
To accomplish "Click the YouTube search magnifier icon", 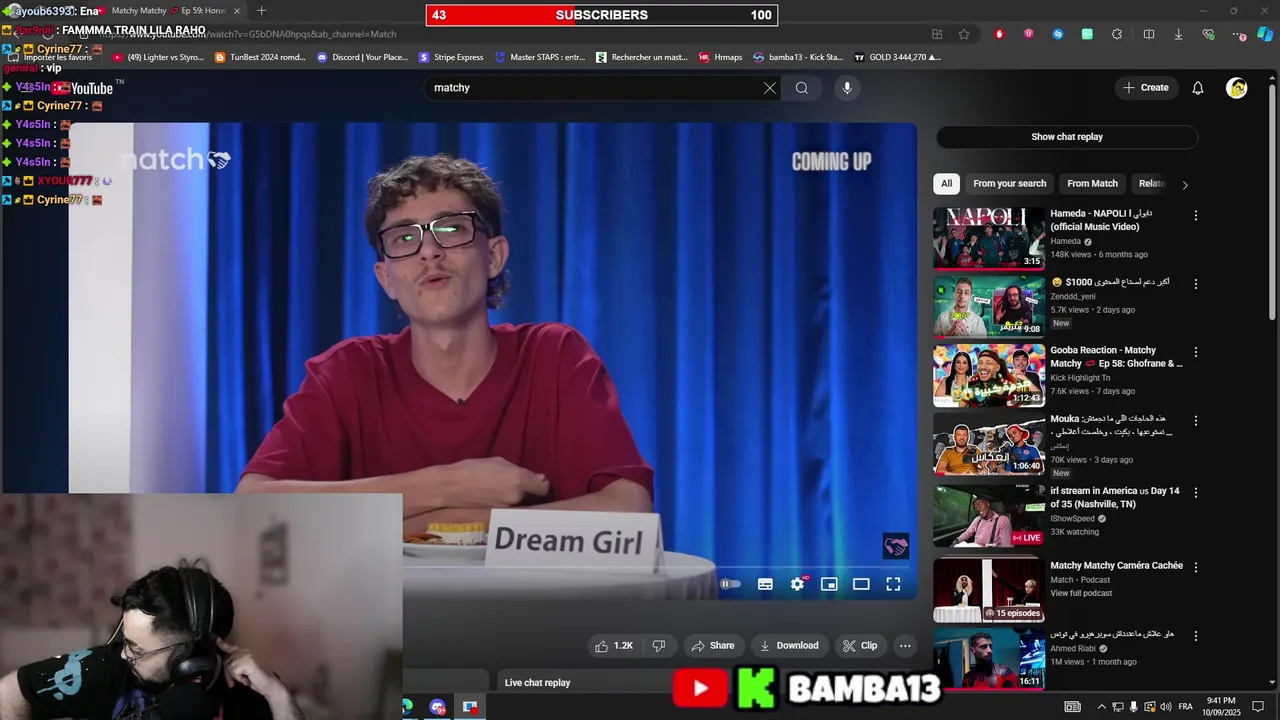I will click(x=802, y=88).
